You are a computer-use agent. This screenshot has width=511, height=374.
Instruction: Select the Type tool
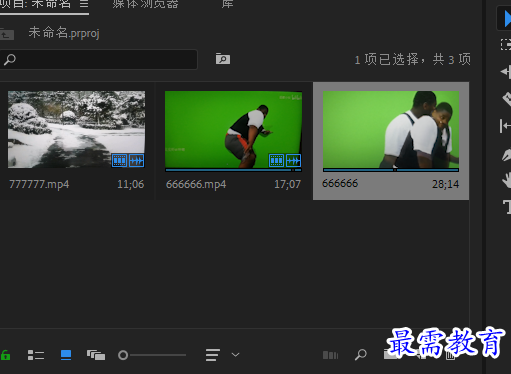coord(507,207)
